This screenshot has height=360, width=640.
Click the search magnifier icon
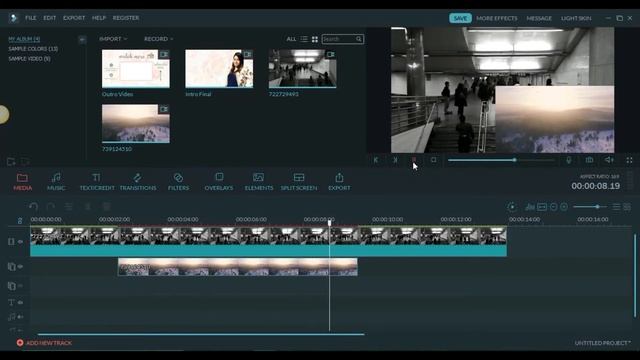(x=359, y=39)
